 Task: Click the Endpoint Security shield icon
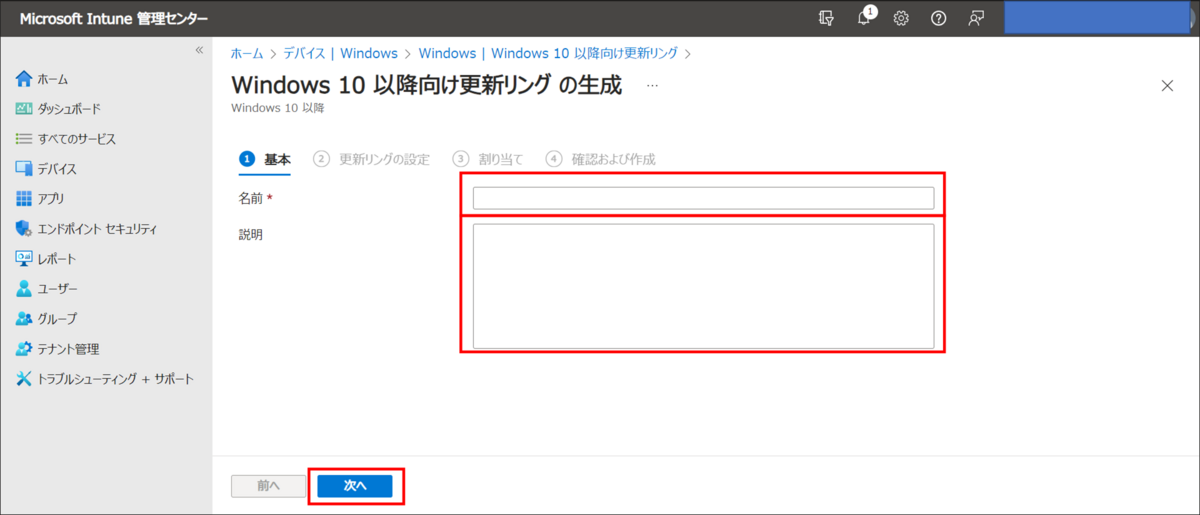pos(24,229)
